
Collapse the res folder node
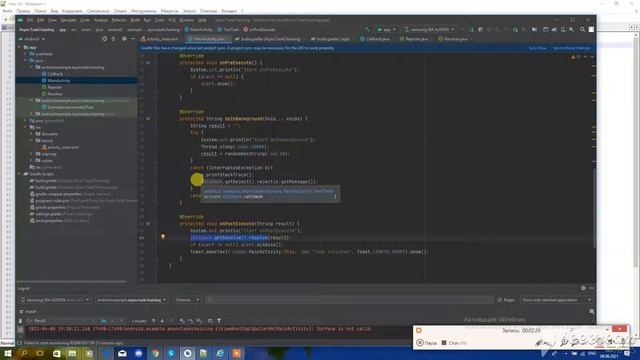[26, 127]
